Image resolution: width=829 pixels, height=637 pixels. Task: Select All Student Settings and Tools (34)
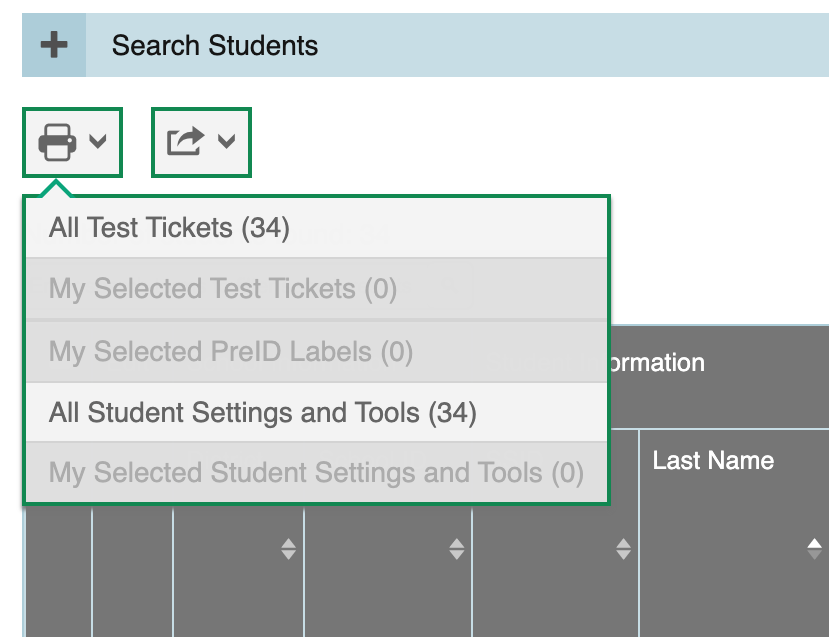click(262, 412)
